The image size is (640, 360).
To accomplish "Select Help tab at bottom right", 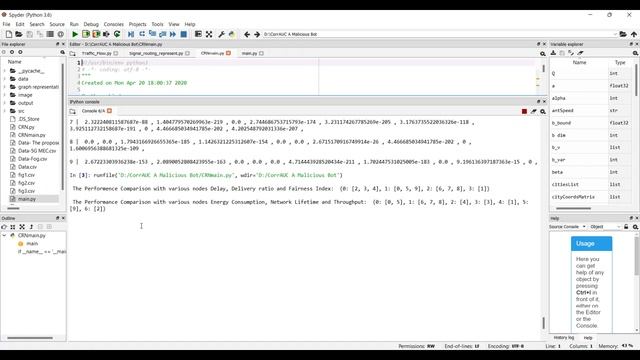I will point(588,338).
